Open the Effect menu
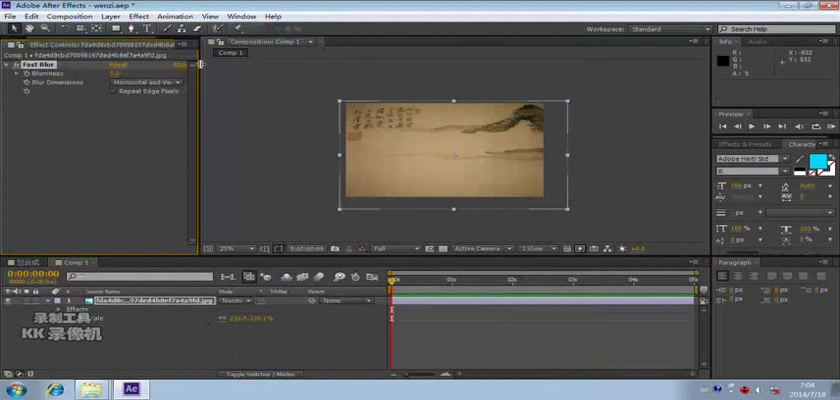 tap(139, 17)
